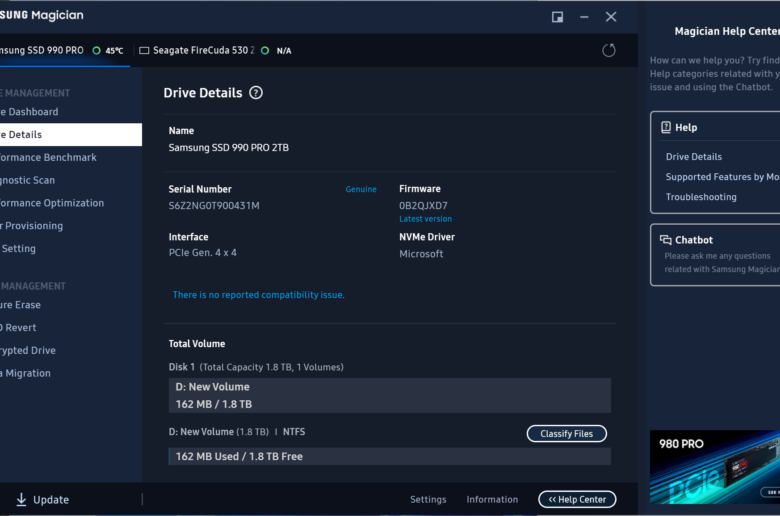Open Performance Benchmark in the sidebar
Viewport: 780px width, 516px height.
point(71,157)
